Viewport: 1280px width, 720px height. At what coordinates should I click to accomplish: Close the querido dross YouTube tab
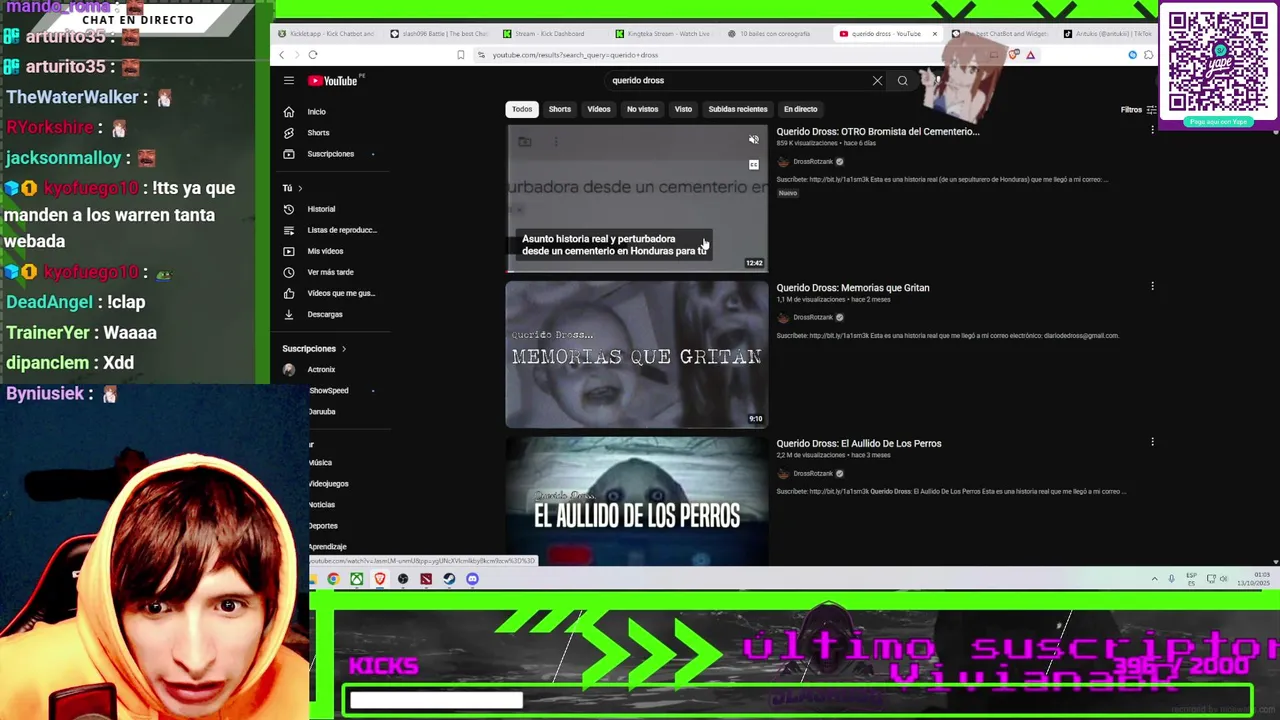(934, 34)
